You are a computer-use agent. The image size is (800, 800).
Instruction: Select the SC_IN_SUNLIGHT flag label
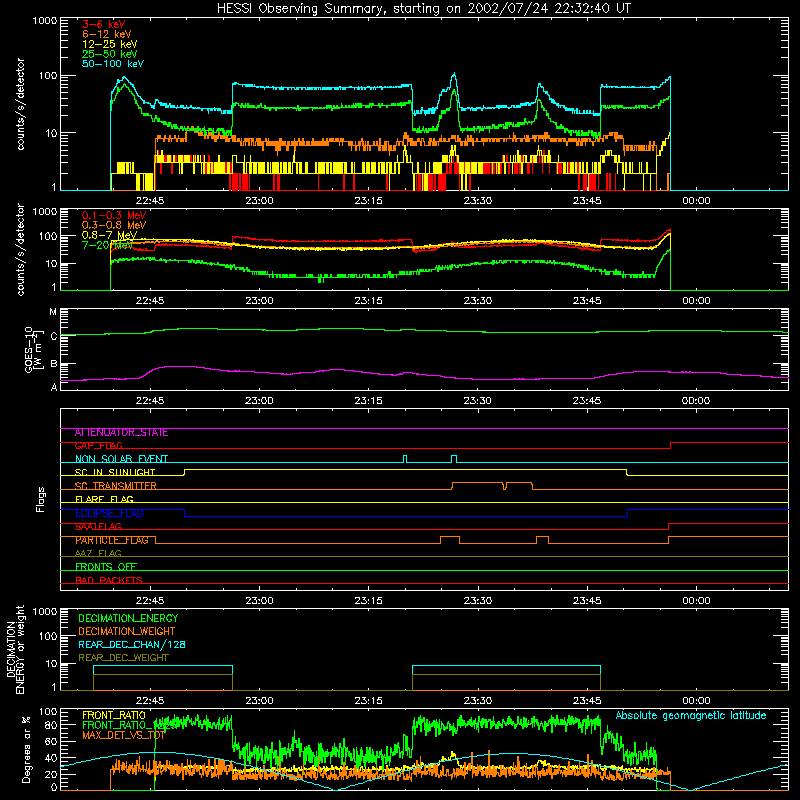point(115,472)
